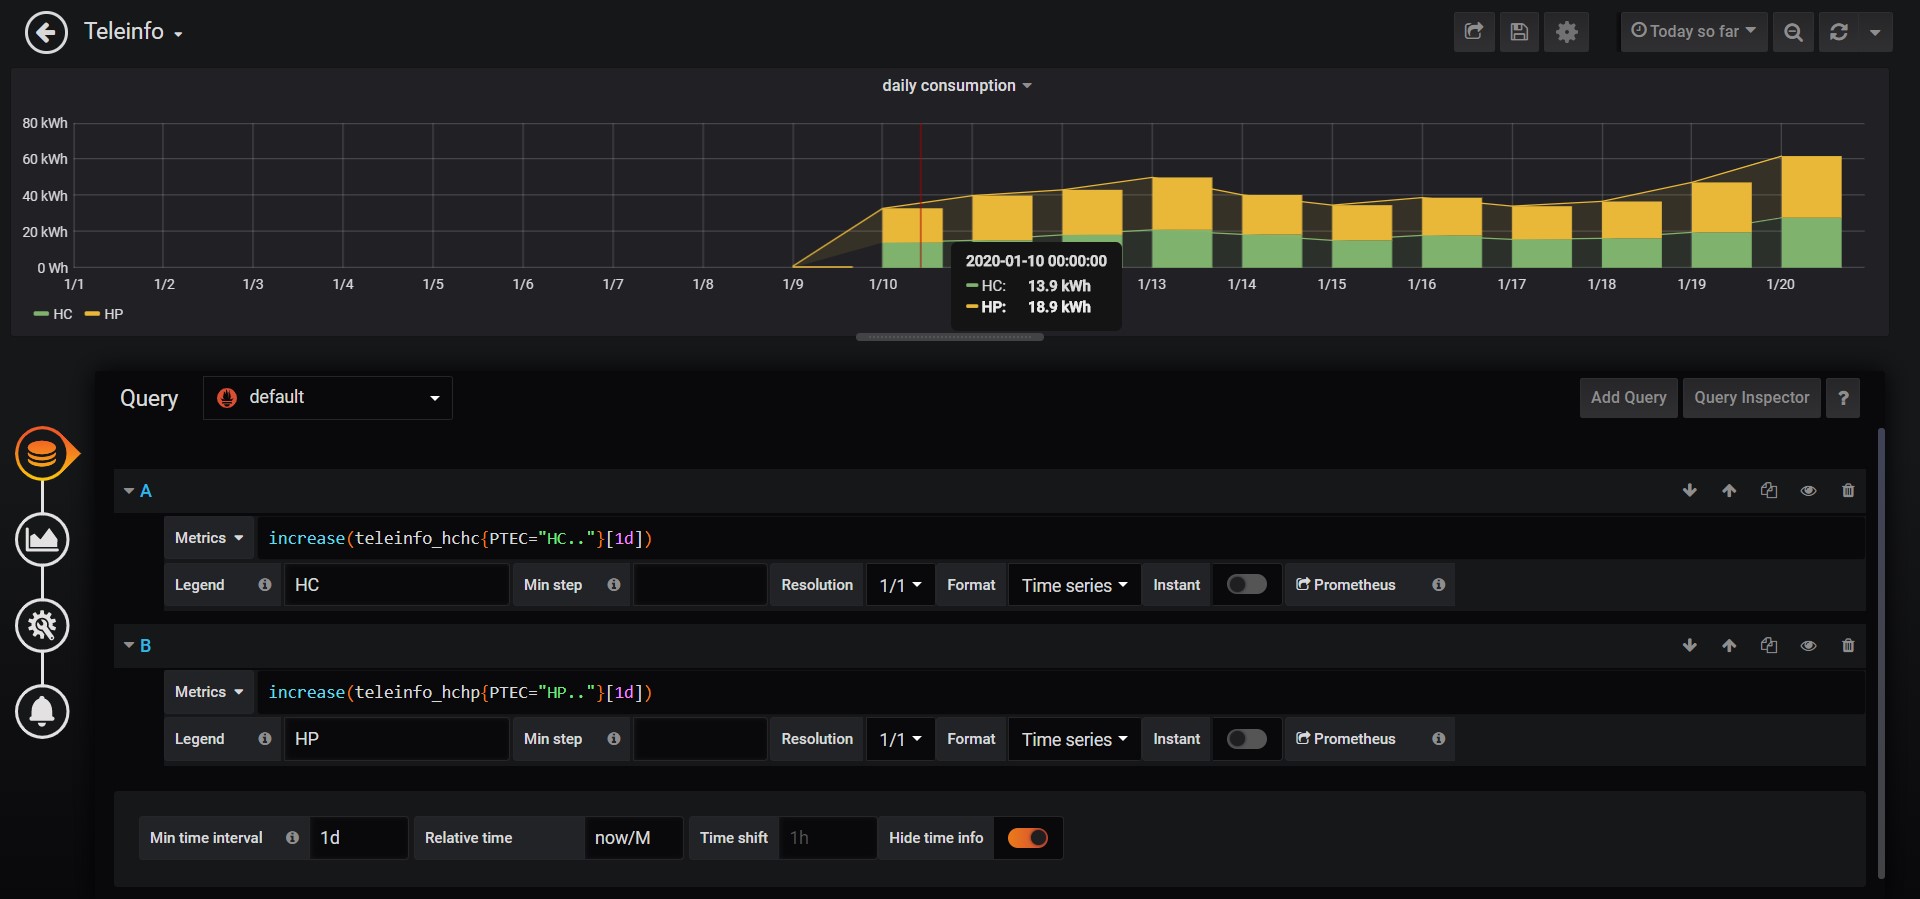Screen dimensions: 1920x899
Task: Open Resolution 1/1 dropdown of query A
Action: coord(900,585)
